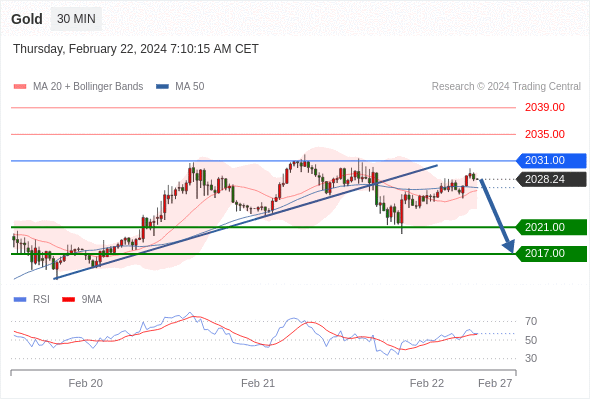Image resolution: width=590 pixels, height=400 pixels.
Task: Click the RSI legend label
Action: coord(41,300)
